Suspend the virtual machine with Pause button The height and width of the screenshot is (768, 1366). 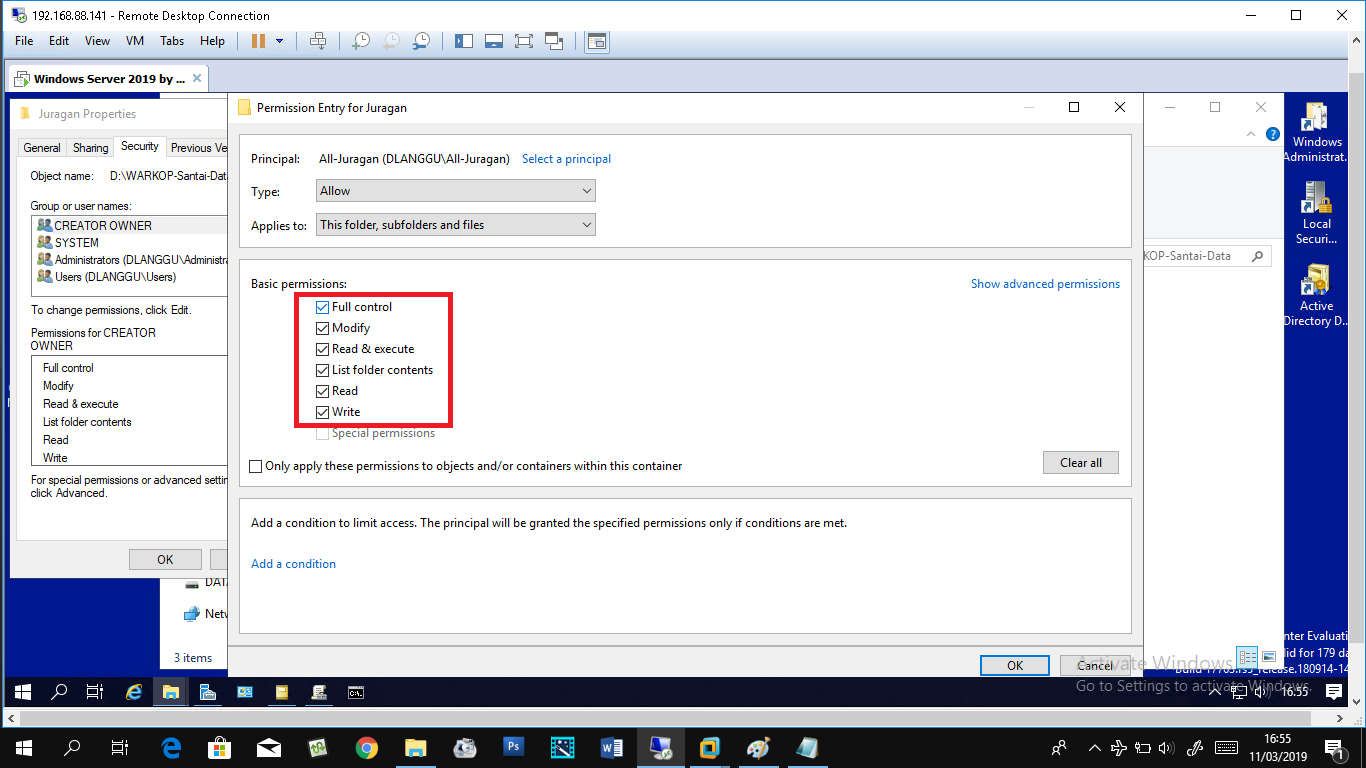click(x=259, y=41)
